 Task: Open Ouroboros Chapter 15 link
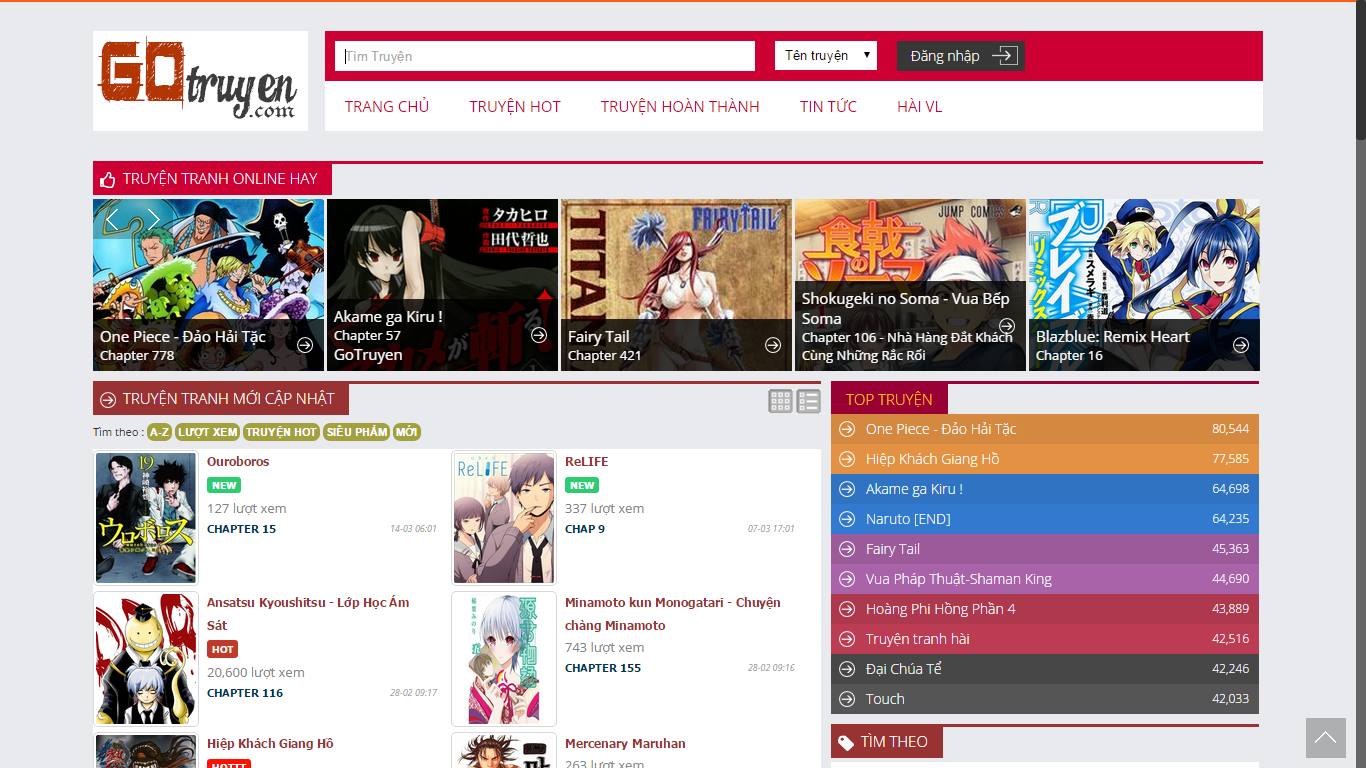[241, 529]
